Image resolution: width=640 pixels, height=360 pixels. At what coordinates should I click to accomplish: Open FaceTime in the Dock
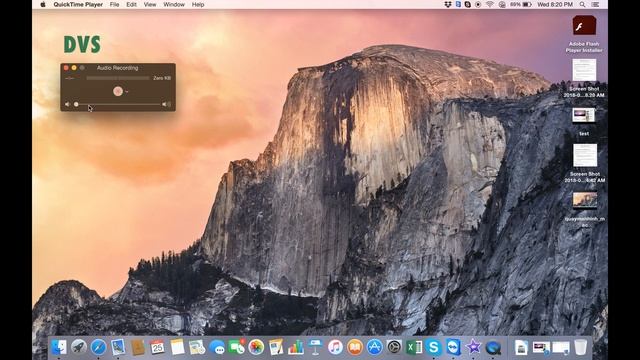[237, 347]
